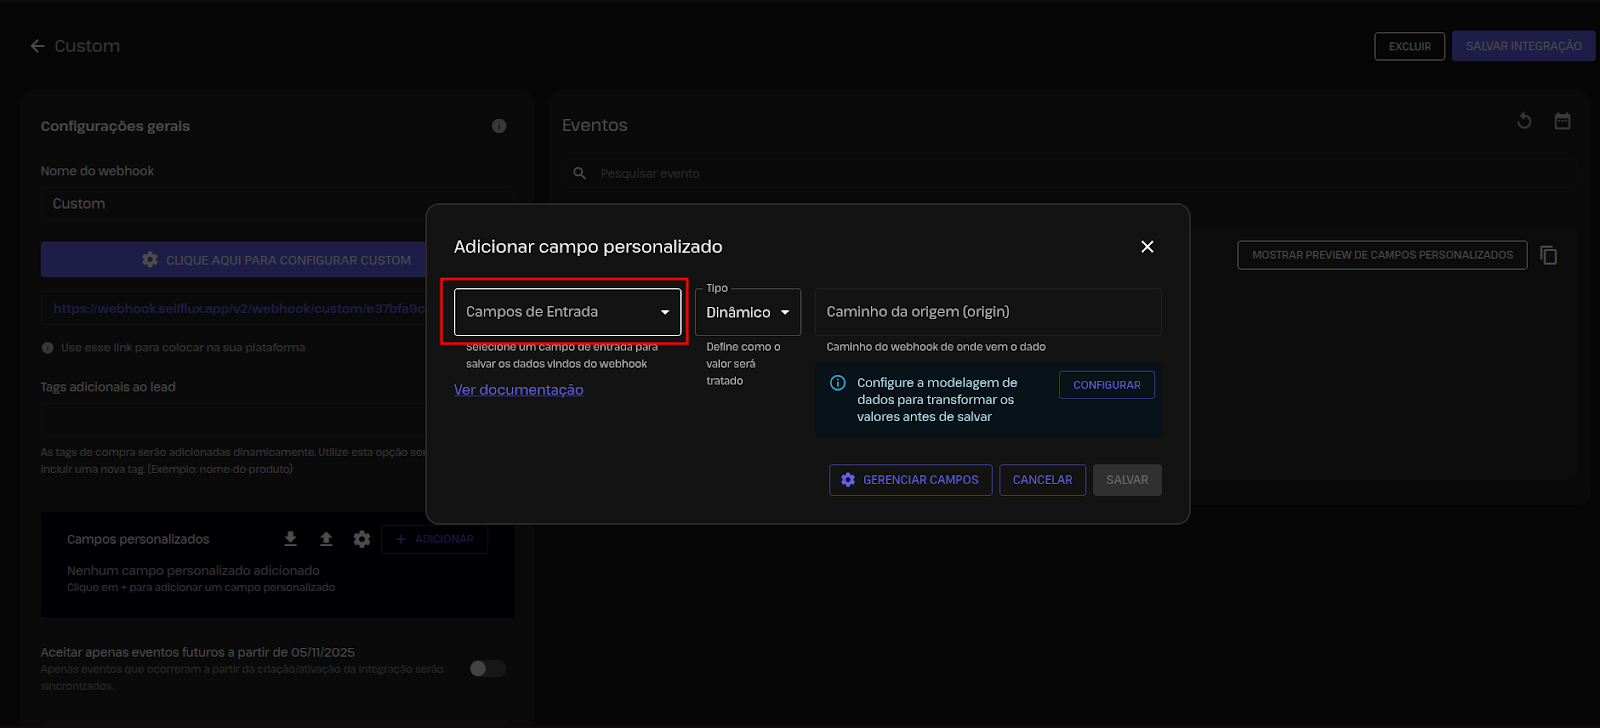Open the Ver documentação link
Image resolution: width=1600 pixels, height=728 pixels.
pyautogui.click(x=518, y=390)
